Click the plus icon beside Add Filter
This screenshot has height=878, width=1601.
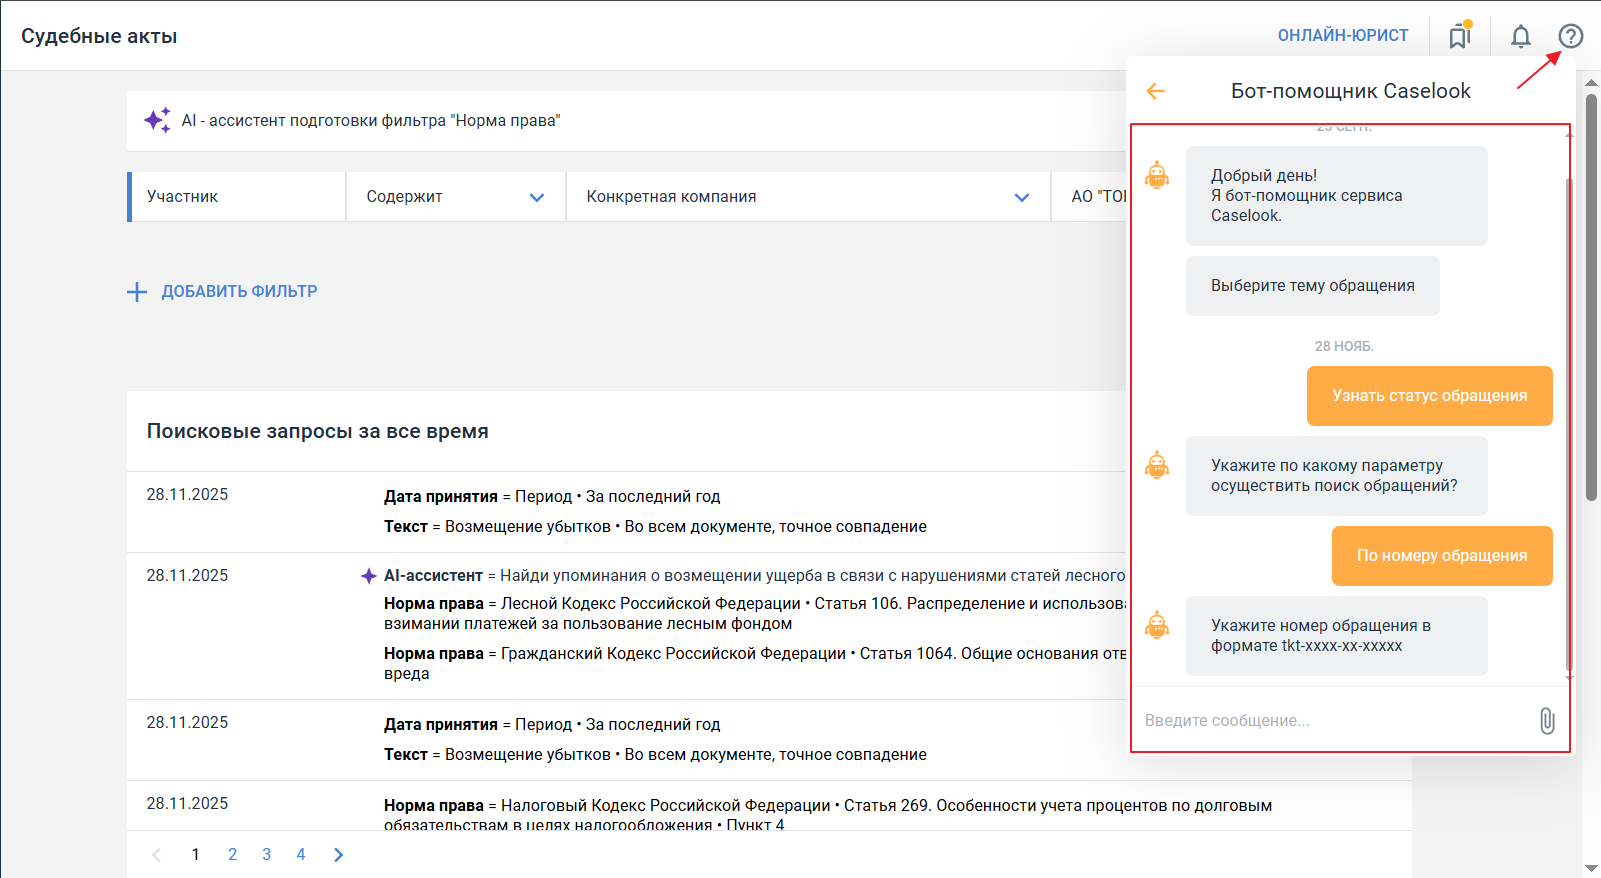(137, 292)
